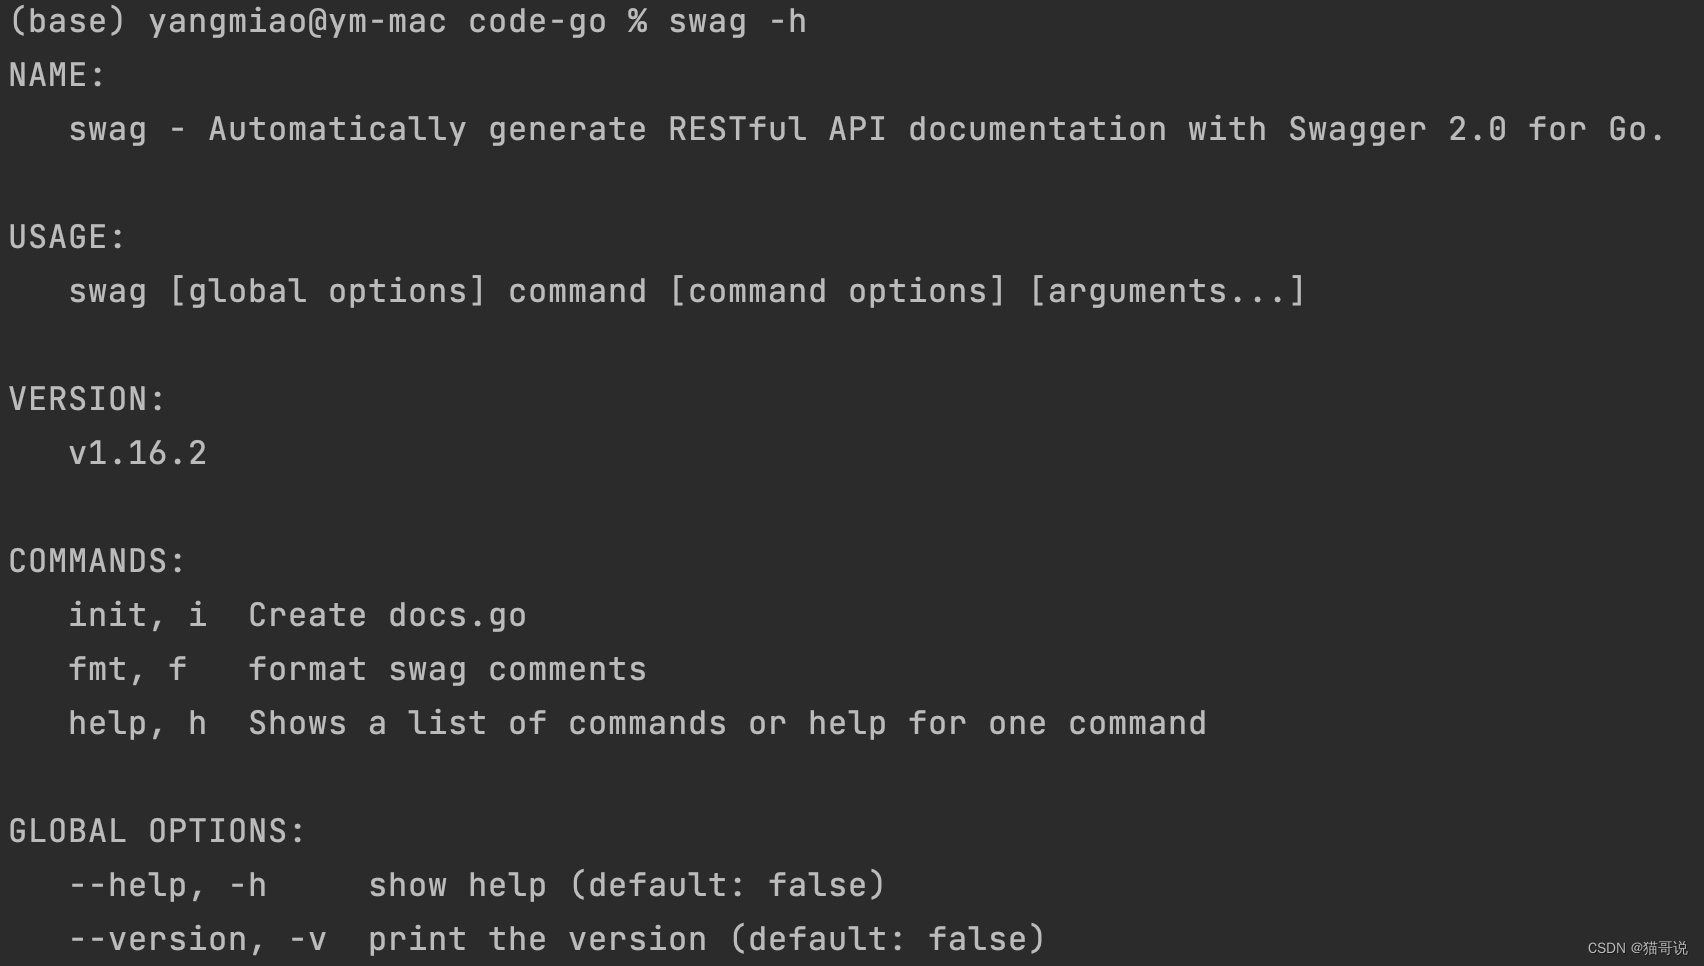1704x966 pixels.
Task: Click the 'help, h' command entry
Action: pos(138,723)
